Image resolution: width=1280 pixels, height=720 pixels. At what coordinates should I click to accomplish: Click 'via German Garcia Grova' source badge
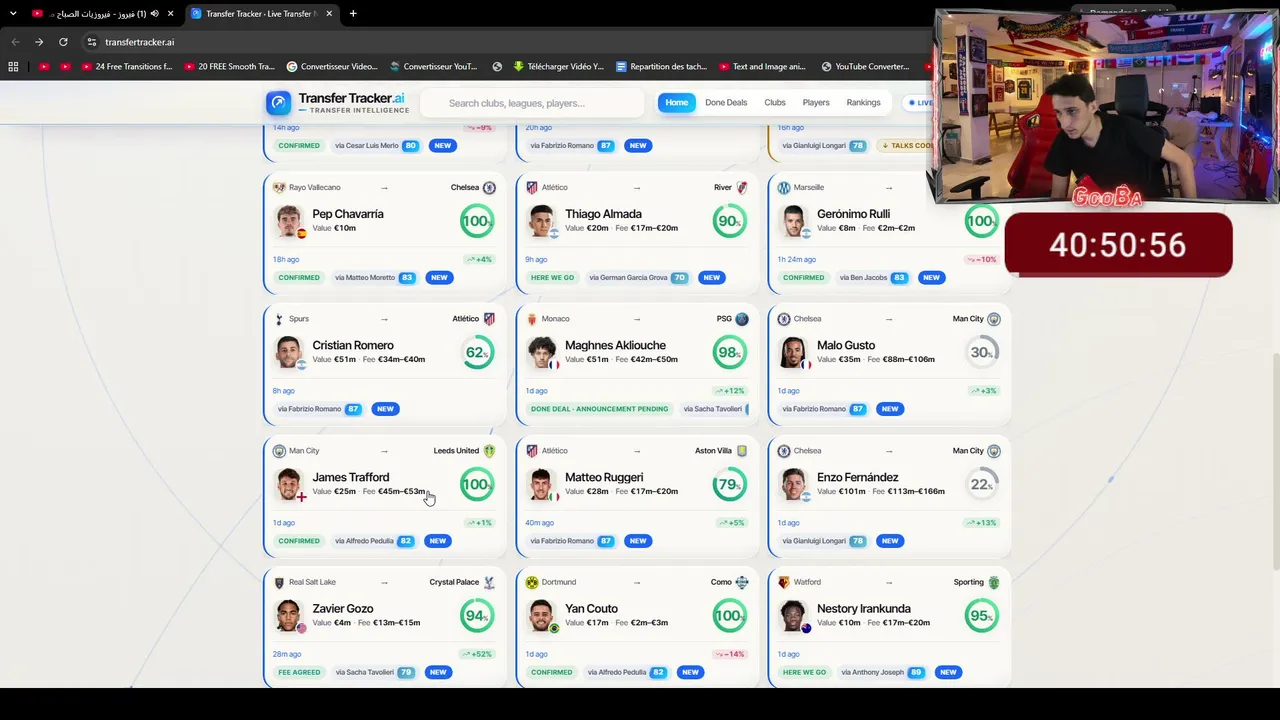pyautogui.click(x=637, y=277)
